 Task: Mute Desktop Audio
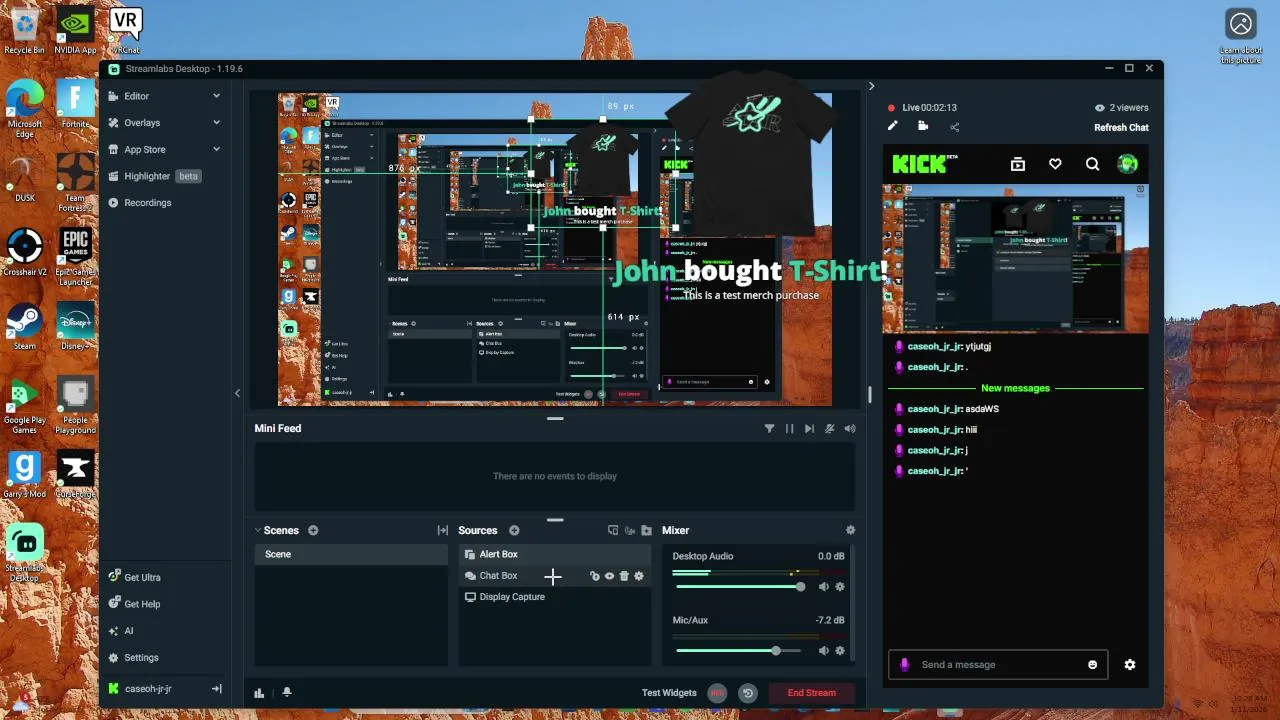824,587
